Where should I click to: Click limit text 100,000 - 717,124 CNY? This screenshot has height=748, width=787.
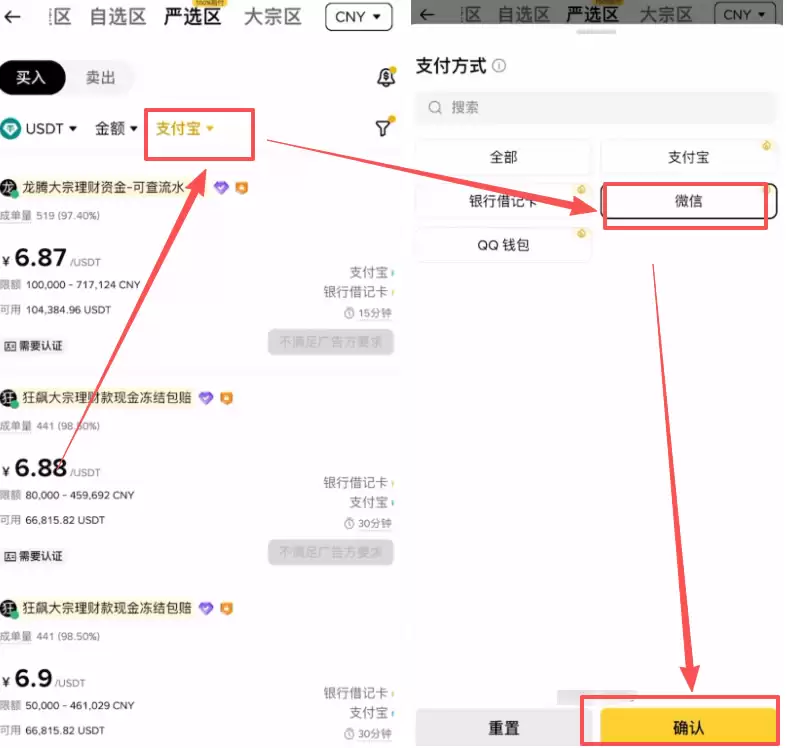coord(83,285)
